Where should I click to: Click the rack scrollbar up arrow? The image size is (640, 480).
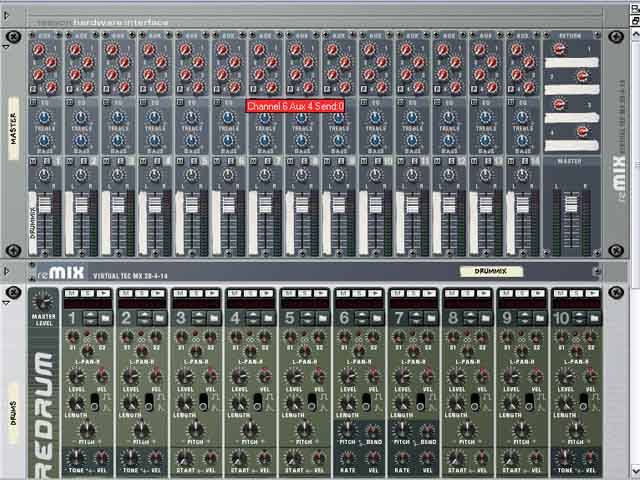pyautogui.click(x=636, y=34)
